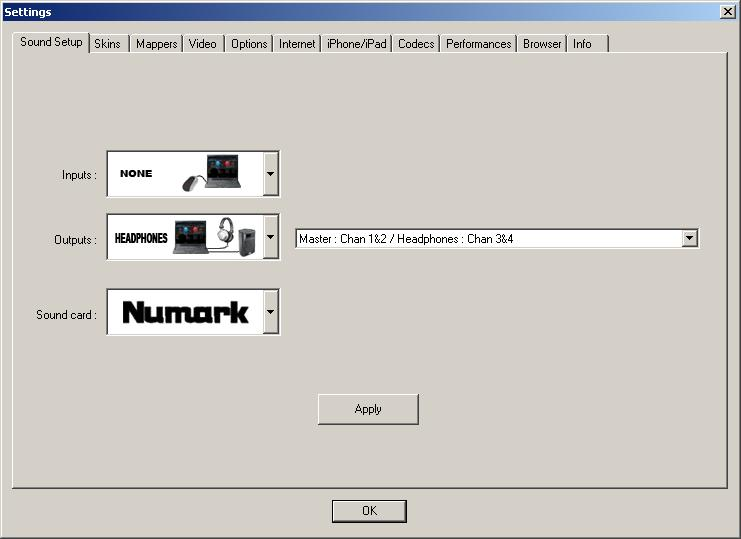The width and height of the screenshot is (741, 539).
Task: Switch to the Internet tab
Action: click(x=297, y=44)
